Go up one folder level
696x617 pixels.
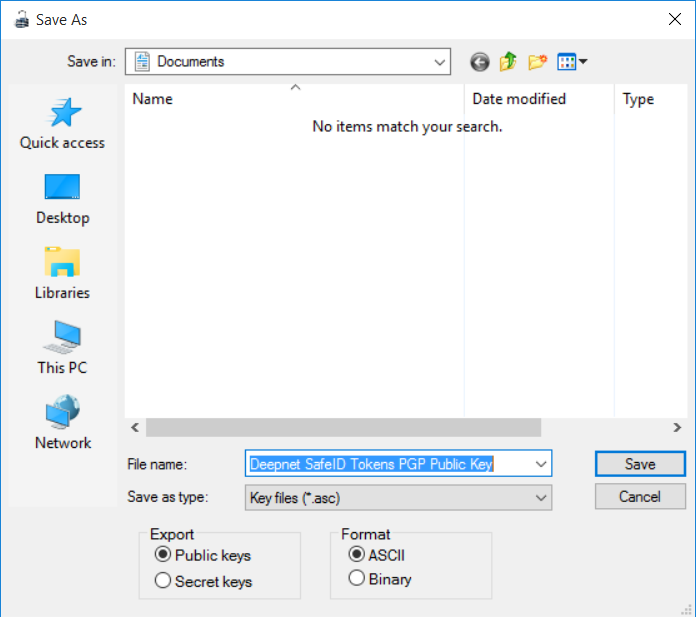(508, 62)
